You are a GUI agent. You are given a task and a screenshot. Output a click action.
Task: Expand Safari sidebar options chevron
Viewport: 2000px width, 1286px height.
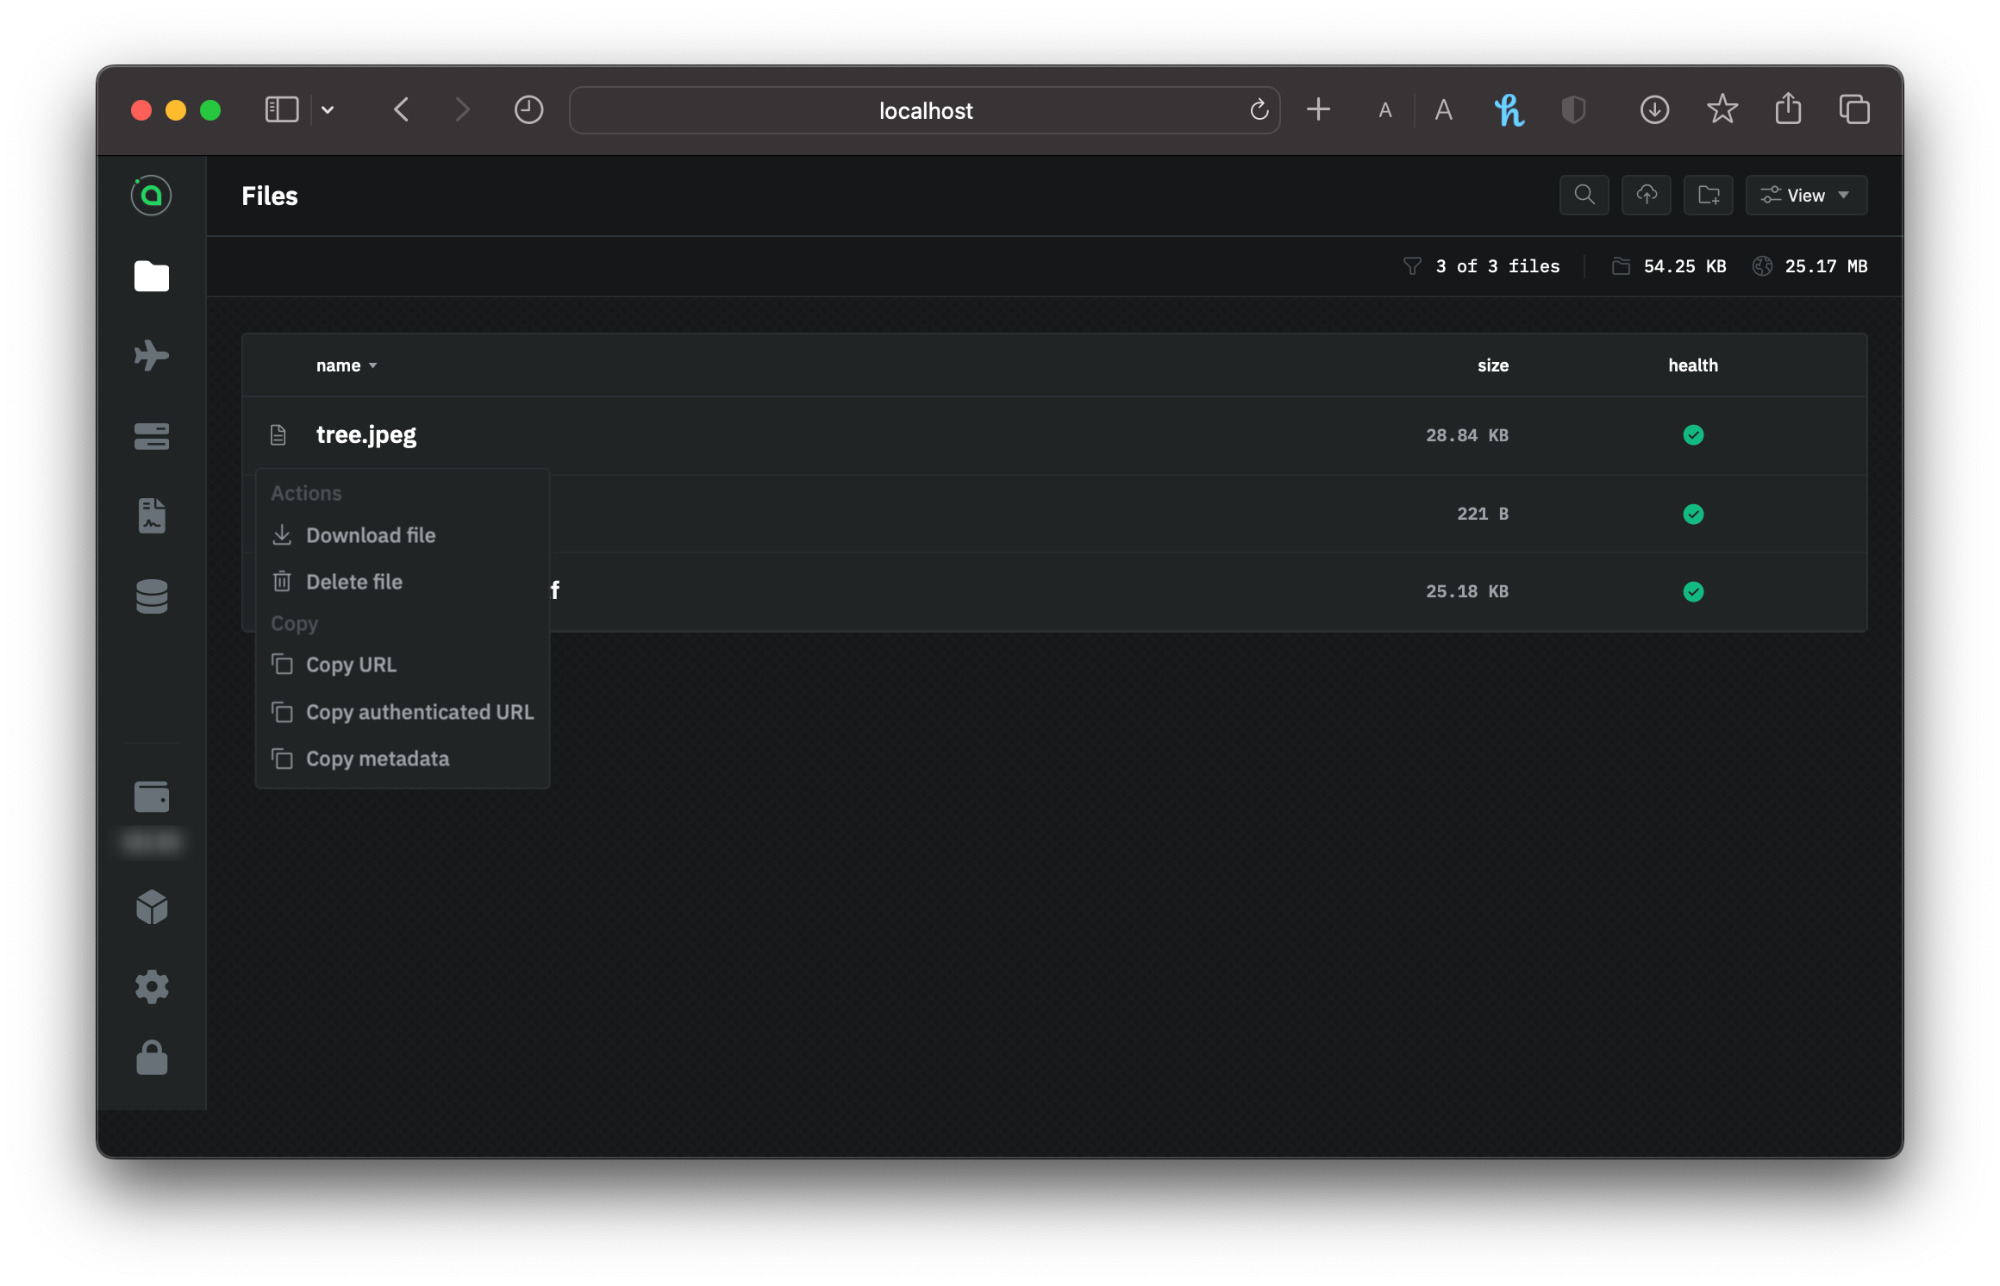point(327,110)
